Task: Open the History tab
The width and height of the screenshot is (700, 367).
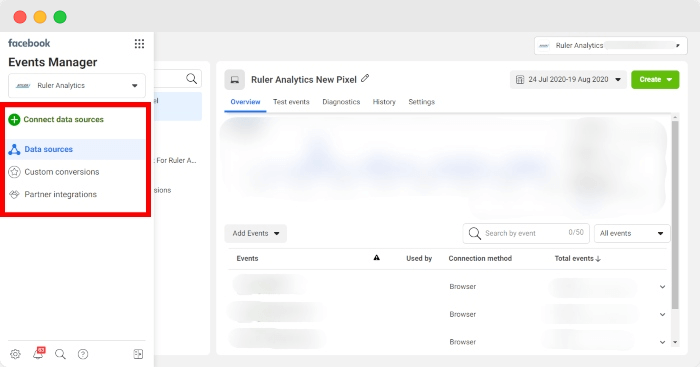Action: tap(384, 102)
